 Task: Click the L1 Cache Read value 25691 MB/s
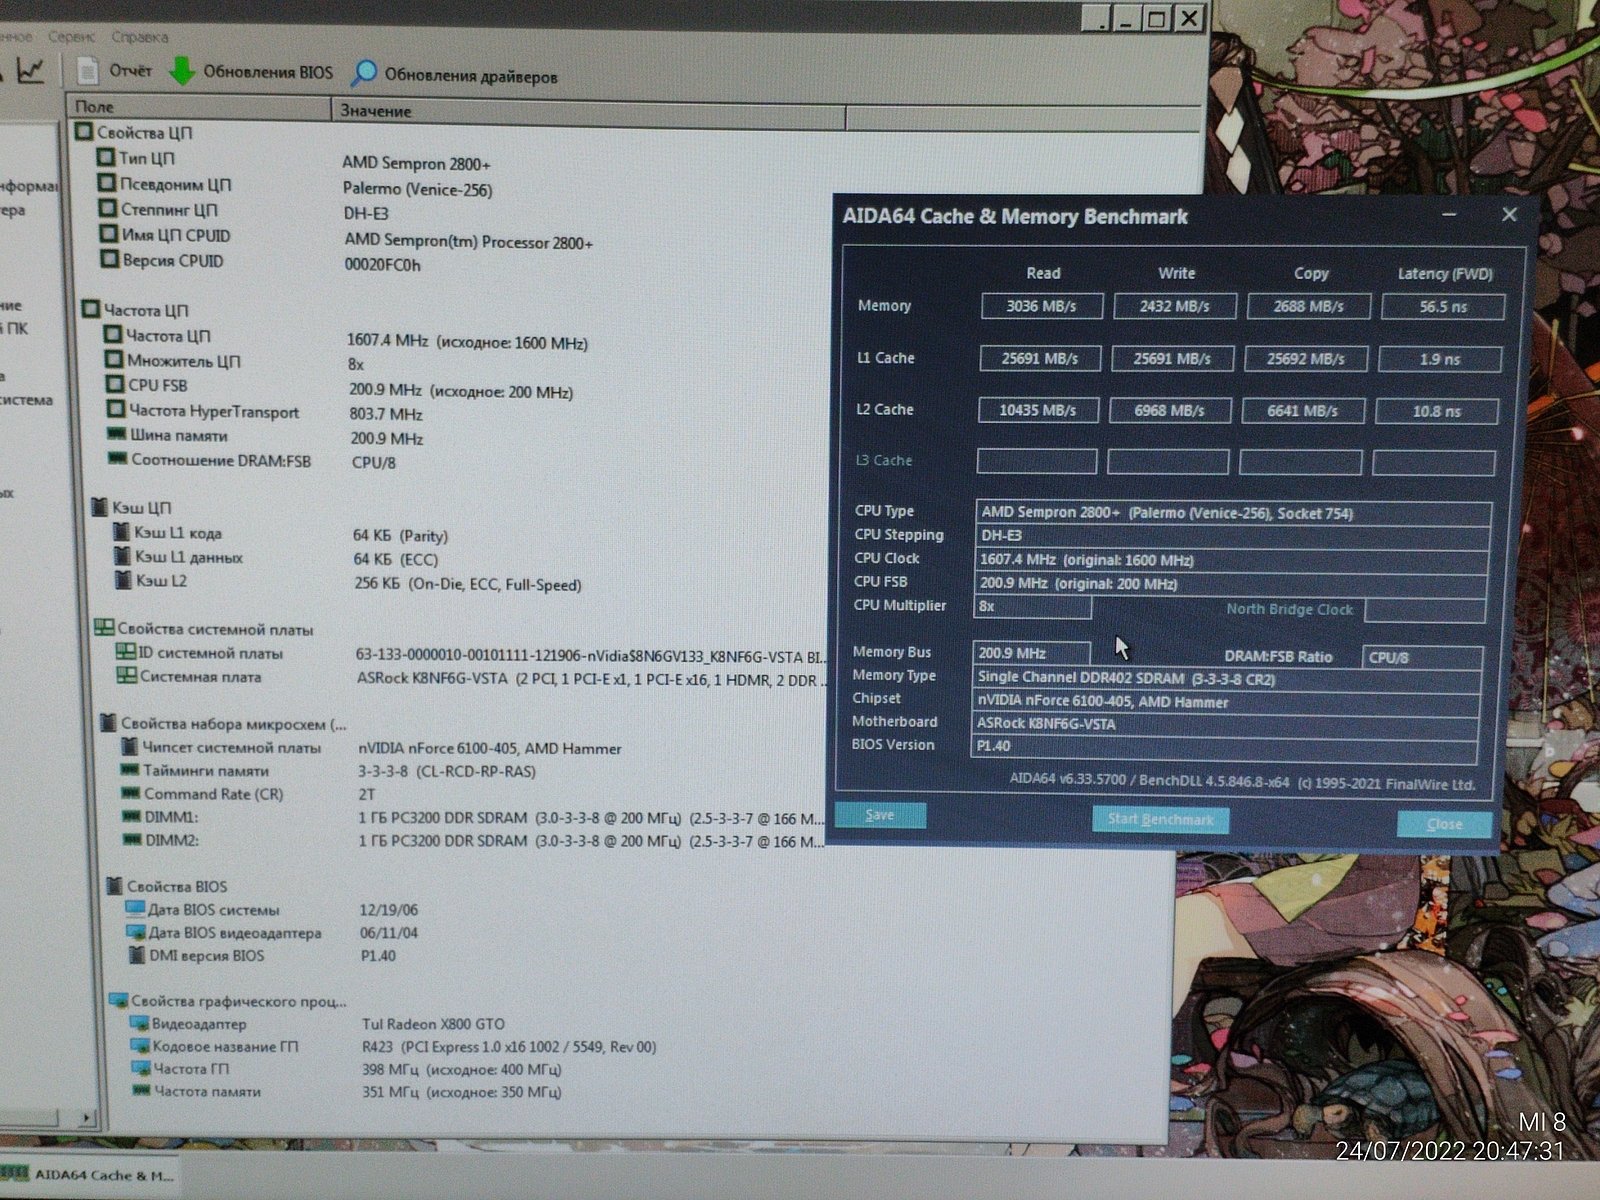point(1039,358)
